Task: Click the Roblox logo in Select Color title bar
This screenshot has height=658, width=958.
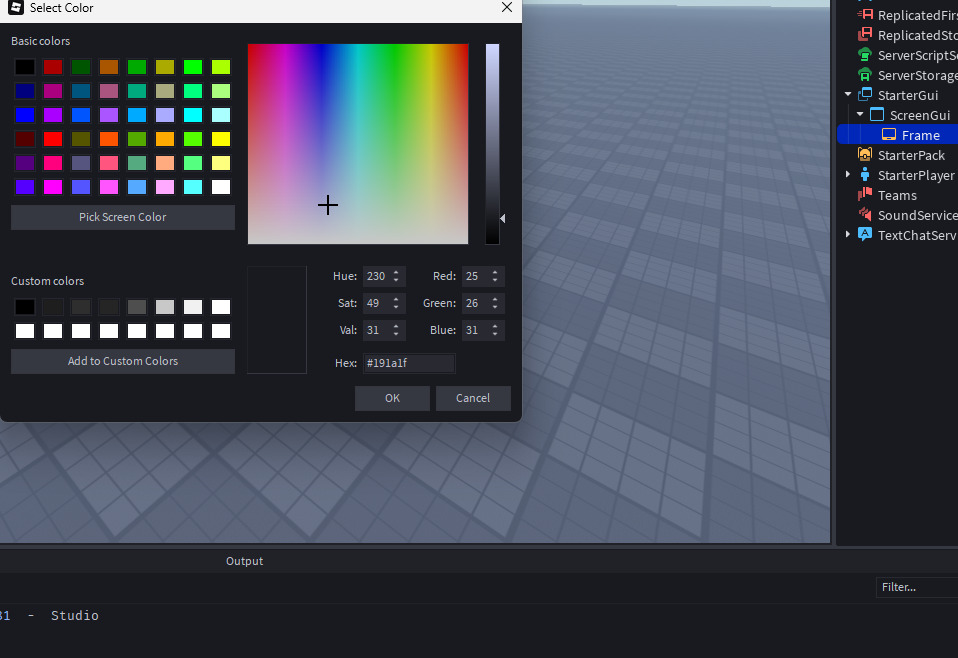Action: point(16,7)
